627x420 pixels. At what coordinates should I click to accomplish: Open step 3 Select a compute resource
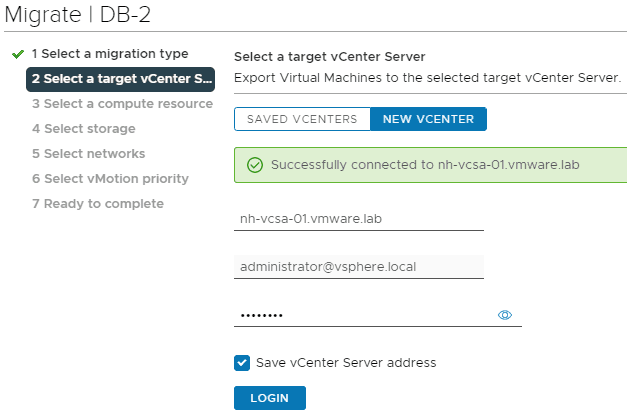(x=121, y=104)
